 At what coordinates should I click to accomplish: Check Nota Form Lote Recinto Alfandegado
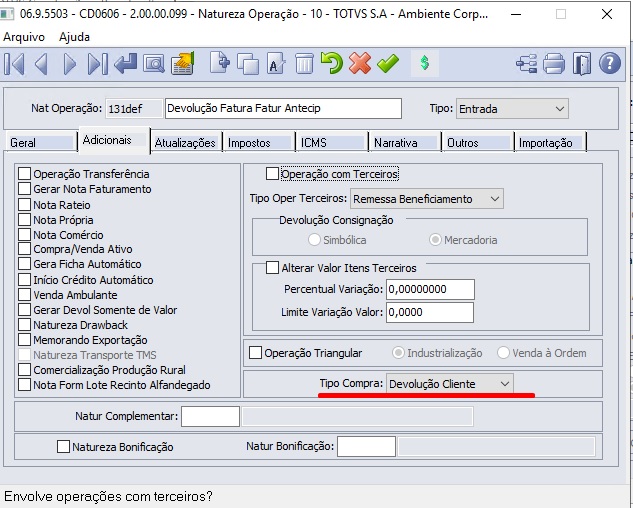tap(25, 385)
